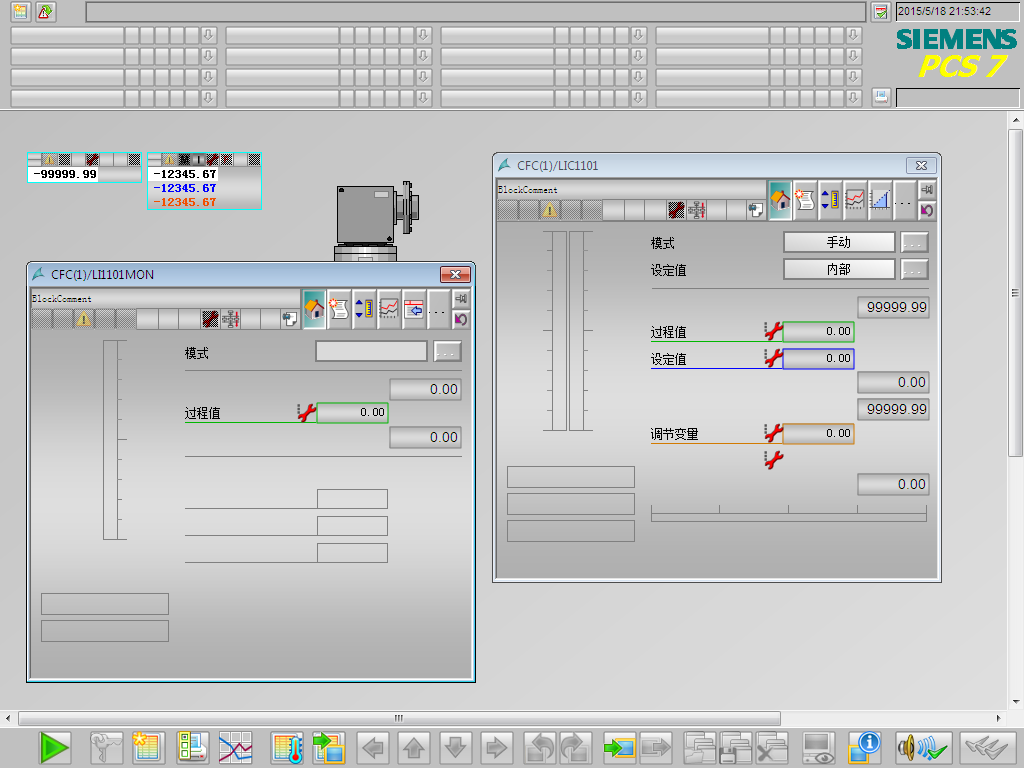Open the picture information 'i' icon
This screenshot has height=768, width=1024.
pyautogui.click(x=863, y=747)
